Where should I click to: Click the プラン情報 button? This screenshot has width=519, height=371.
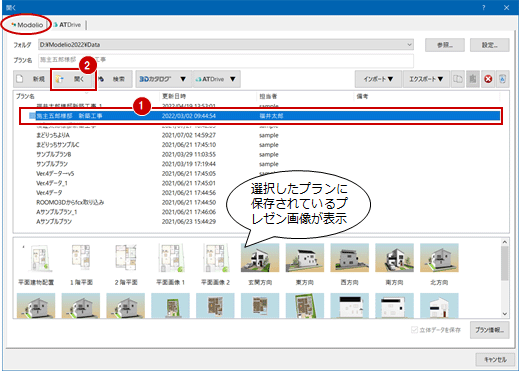[x=489, y=330]
